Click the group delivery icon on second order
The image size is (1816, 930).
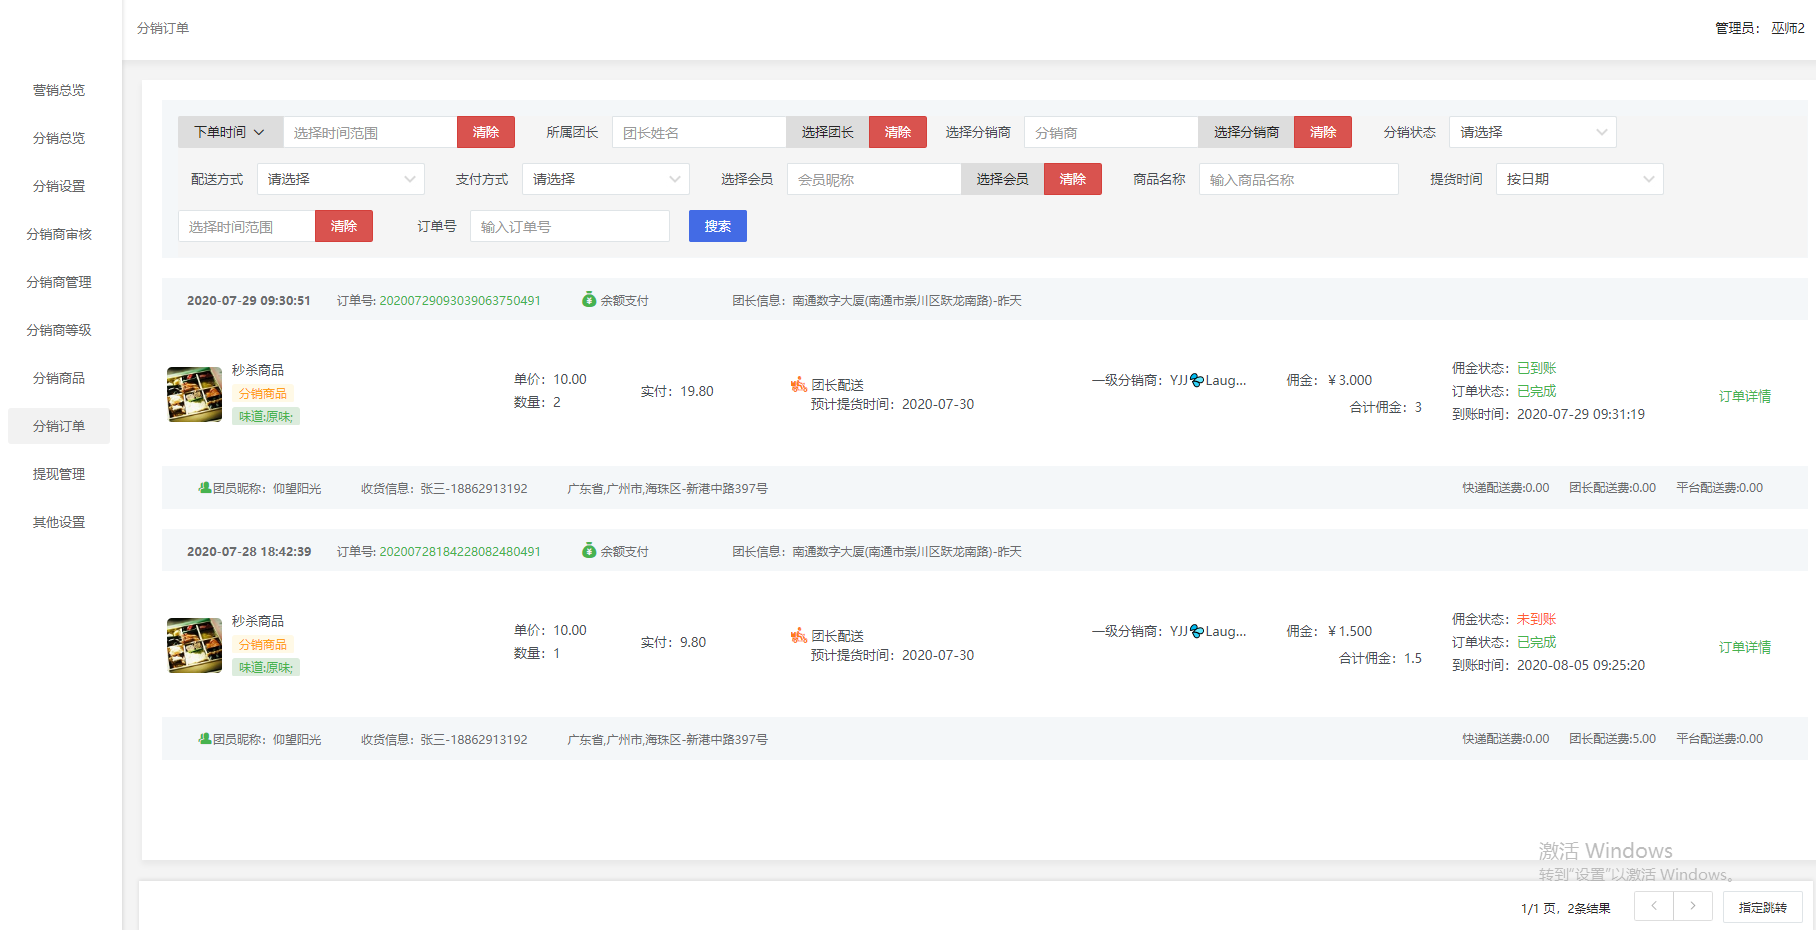(x=798, y=636)
